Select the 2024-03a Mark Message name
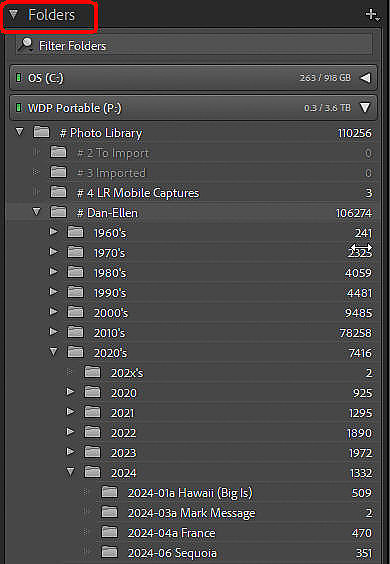The height and width of the screenshot is (564, 390). coord(192,513)
